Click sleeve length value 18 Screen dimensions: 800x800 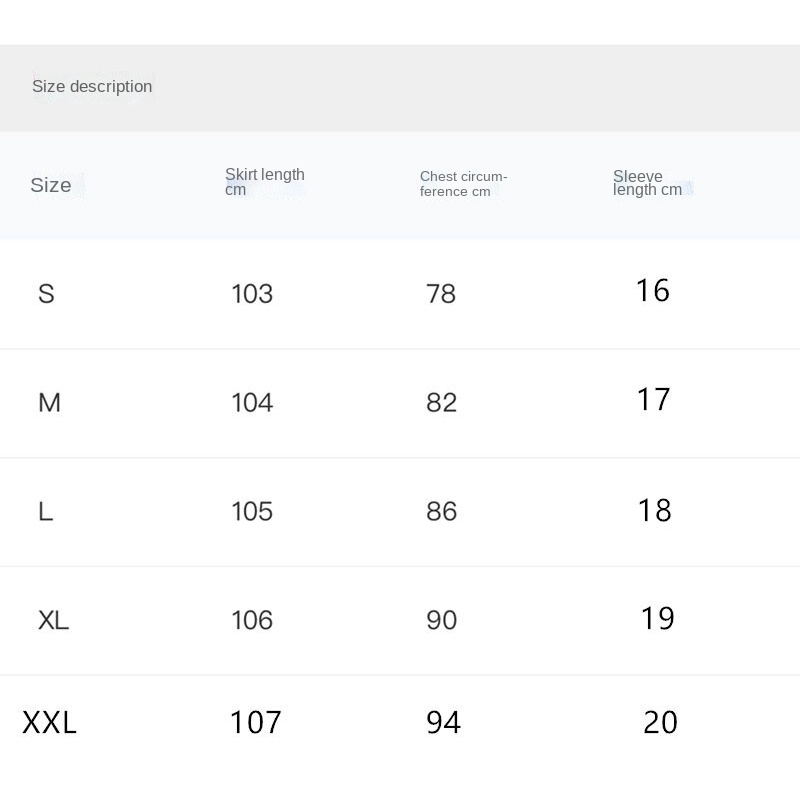pos(654,510)
